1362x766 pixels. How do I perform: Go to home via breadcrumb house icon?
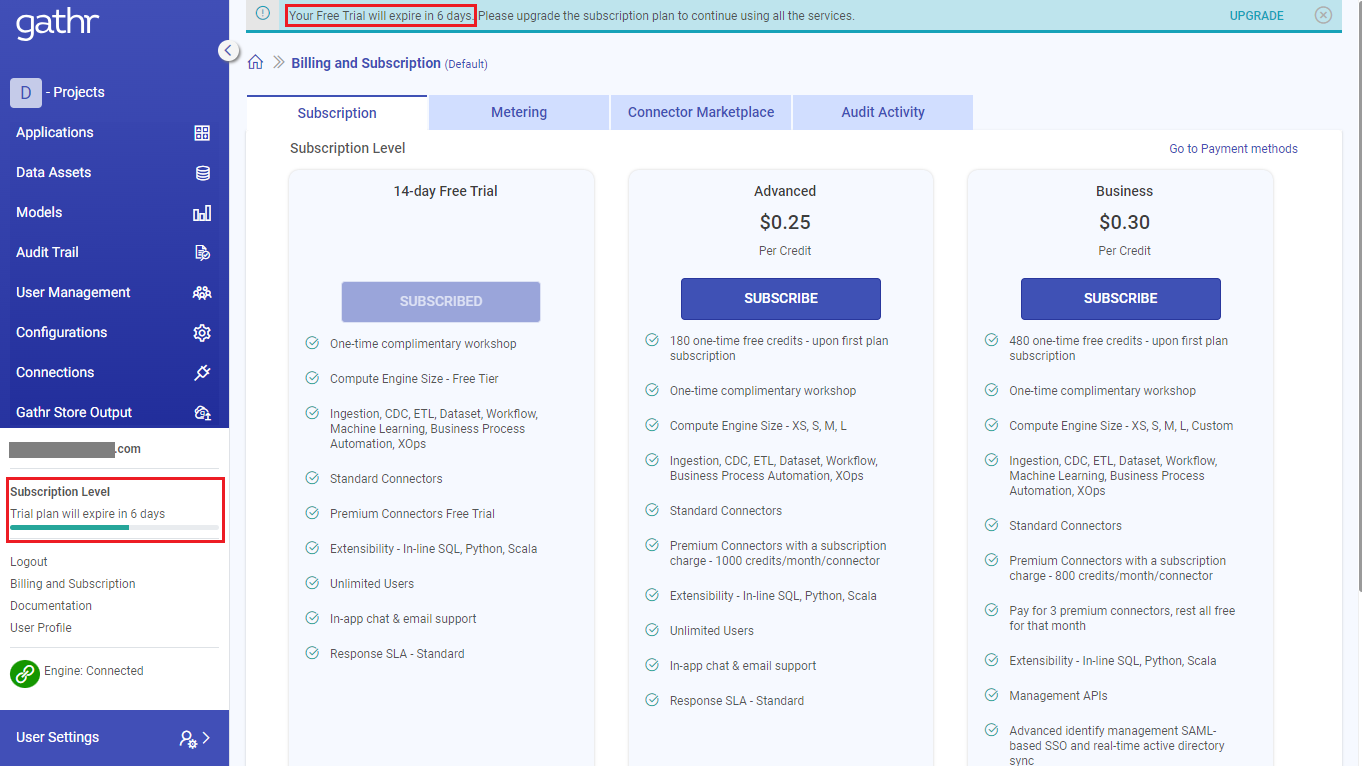[x=256, y=62]
